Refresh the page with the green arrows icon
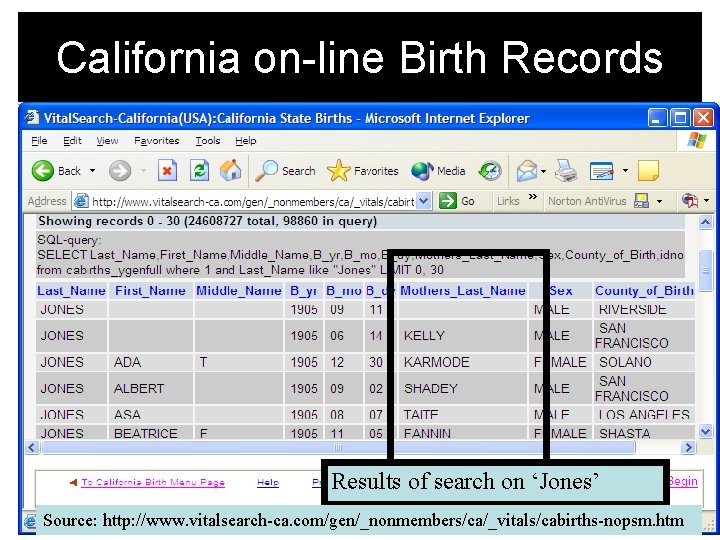The height and width of the screenshot is (540, 720). [x=199, y=171]
